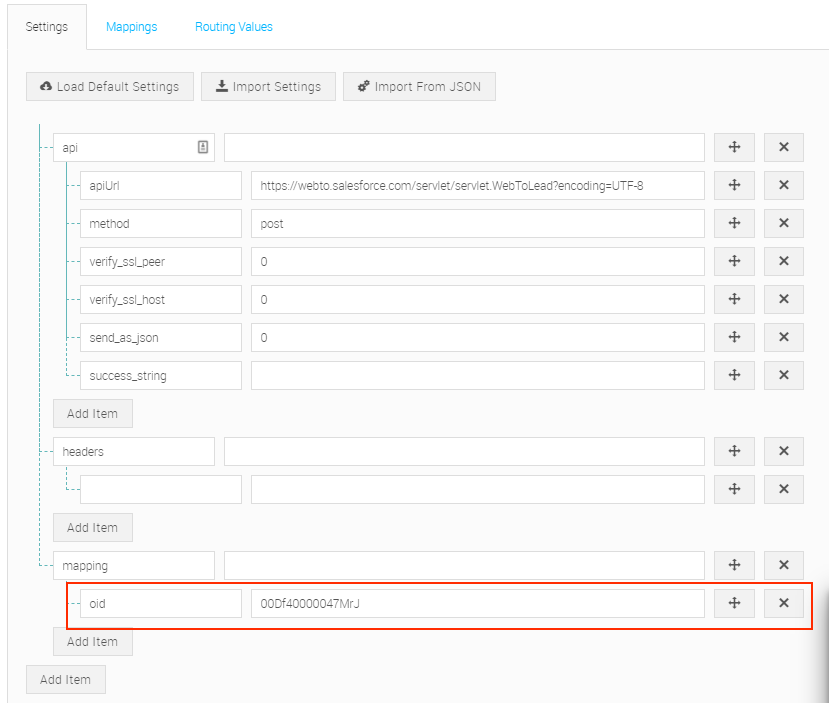Switch to the Mappings tab

[131, 26]
